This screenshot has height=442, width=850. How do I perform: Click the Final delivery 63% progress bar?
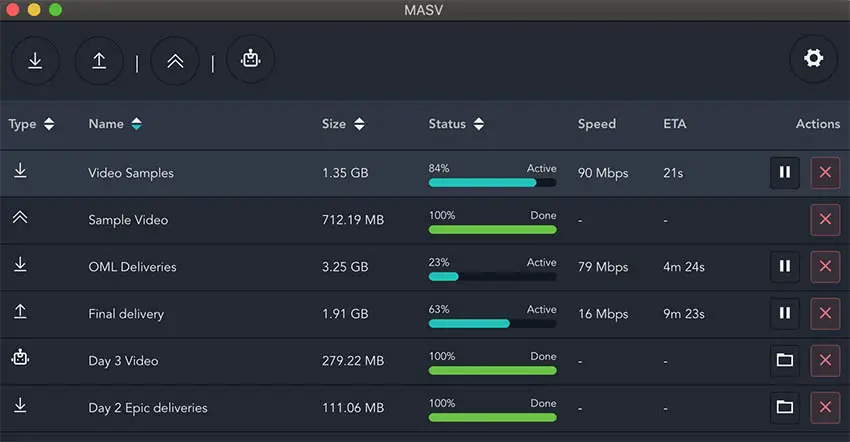(x=492, y=324)
